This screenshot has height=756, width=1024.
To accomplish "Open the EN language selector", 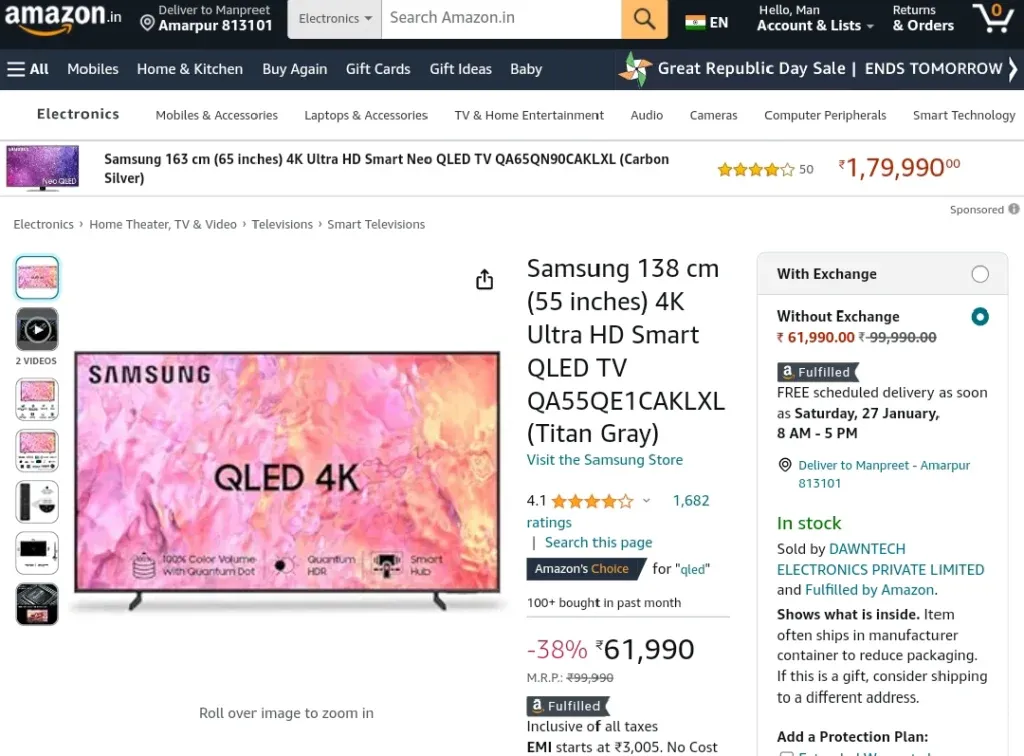I will click(x=707, y=23).
